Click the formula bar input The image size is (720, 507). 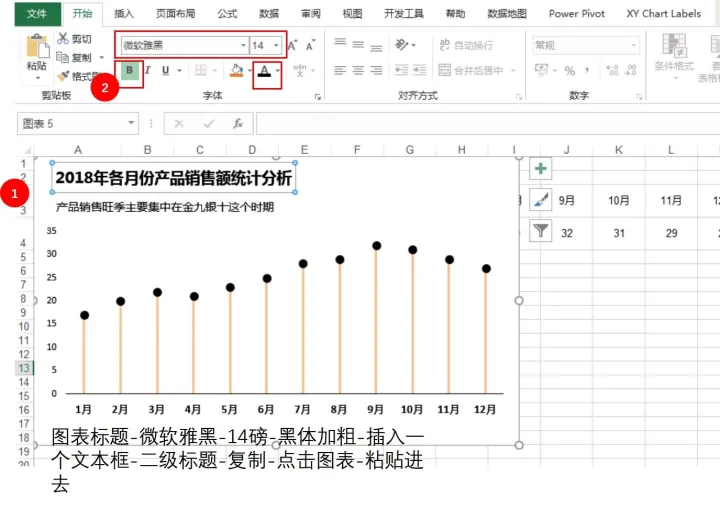[488, 124]
